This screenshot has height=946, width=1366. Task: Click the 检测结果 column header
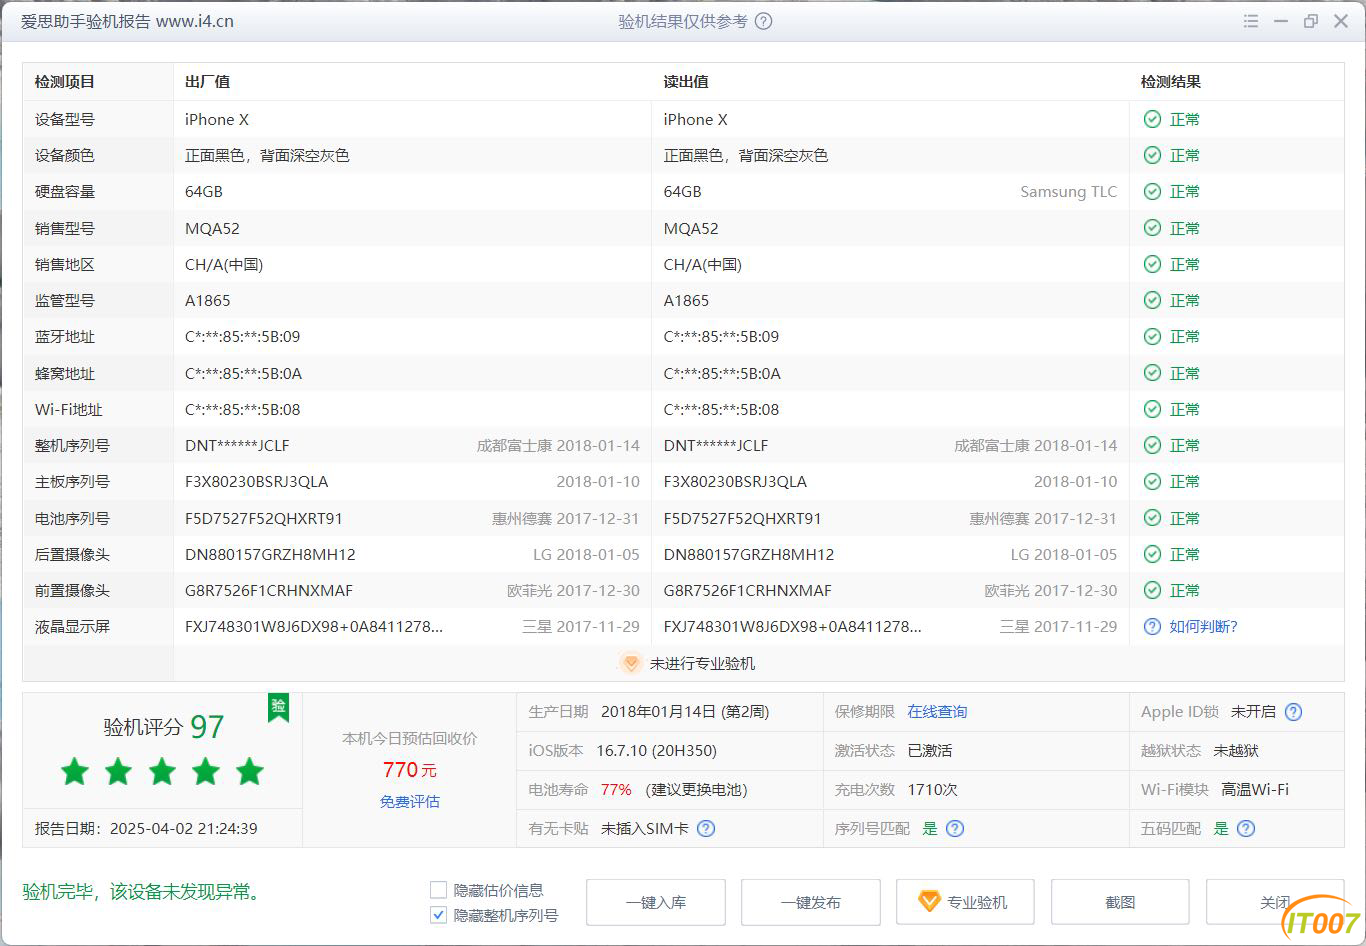pyautogui.click(x=1171, y=82)
